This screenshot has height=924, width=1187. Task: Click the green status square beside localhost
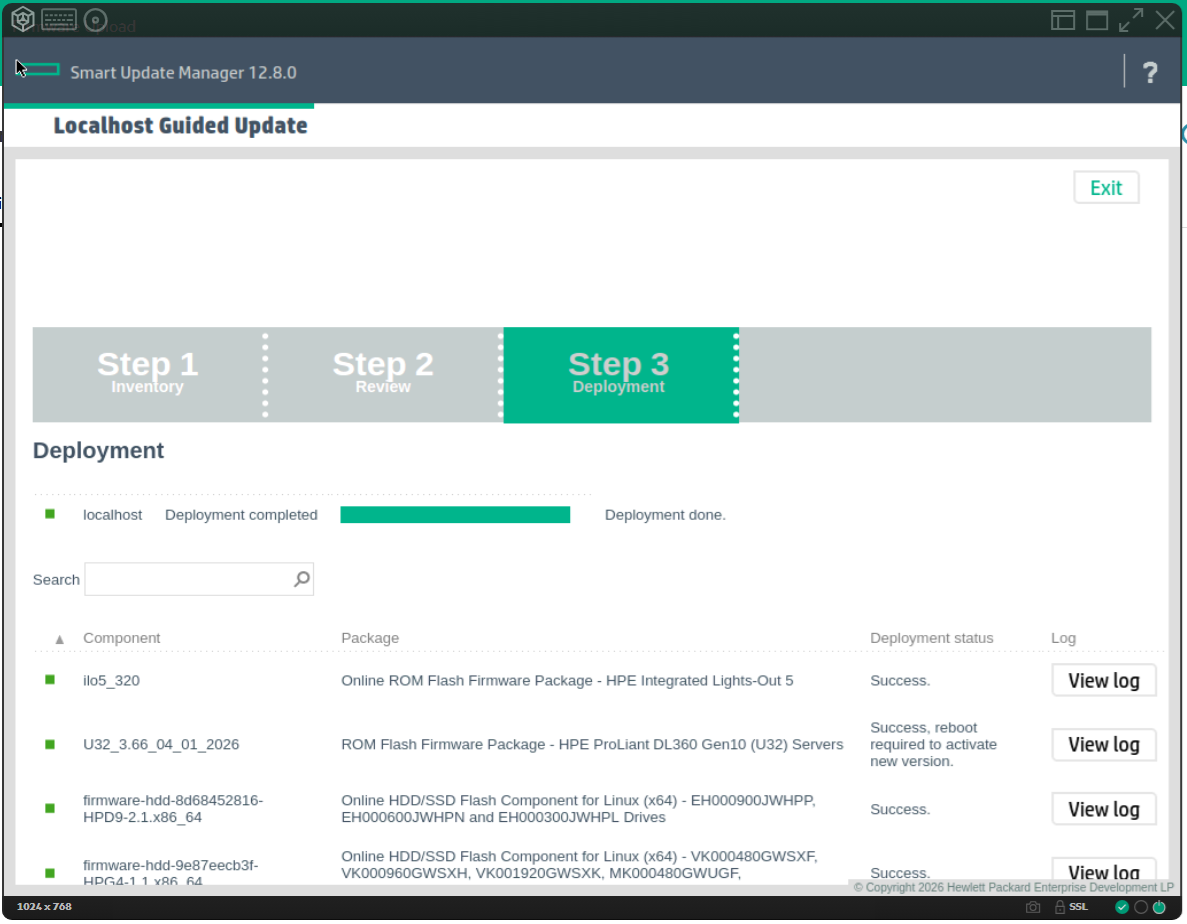tap(50, 514)
